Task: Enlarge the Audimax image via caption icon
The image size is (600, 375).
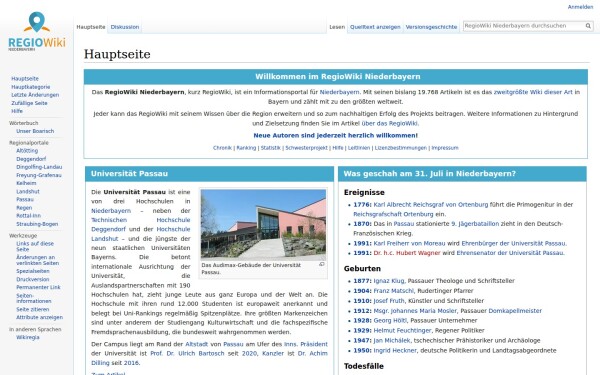Action: [x=322, y=264]
